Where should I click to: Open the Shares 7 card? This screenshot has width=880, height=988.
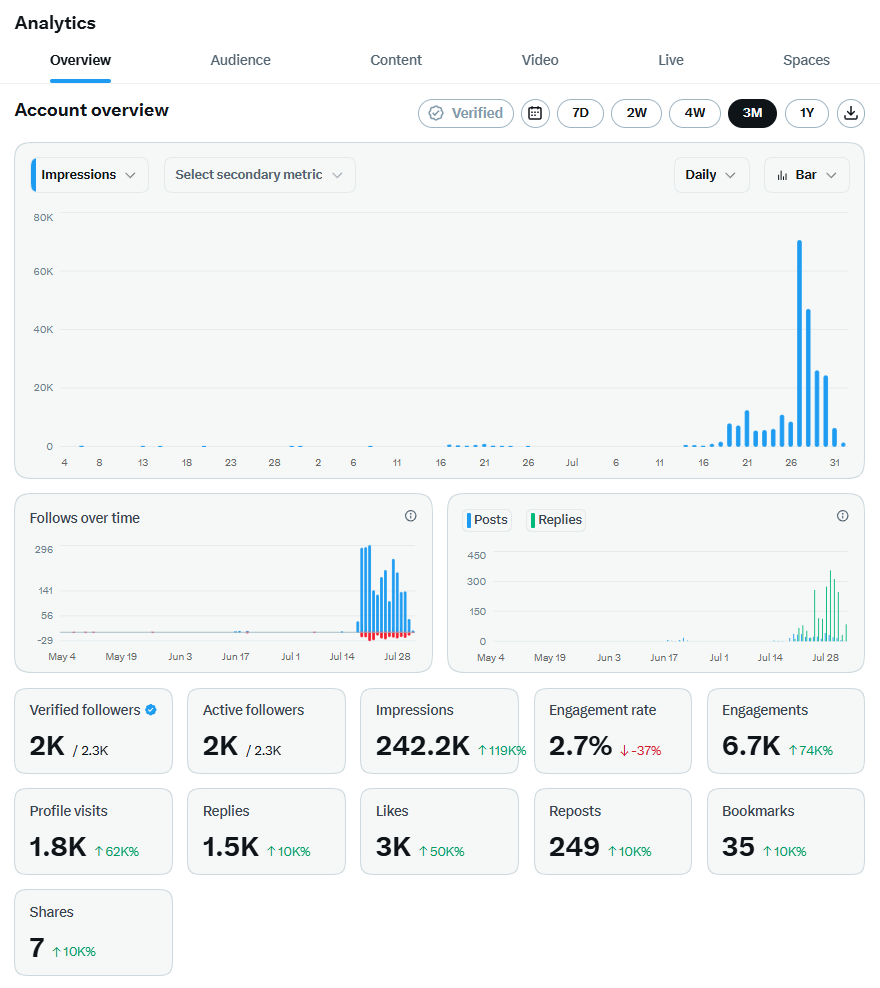pyautogui.click(x=93, y=933)
